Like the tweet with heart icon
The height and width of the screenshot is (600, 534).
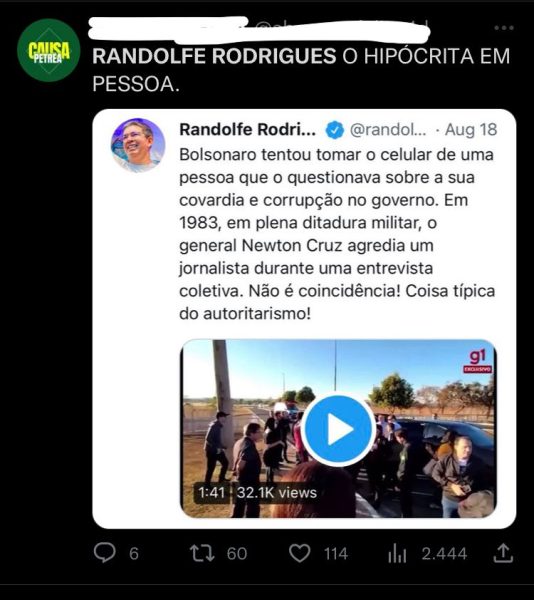coord(300,553)
